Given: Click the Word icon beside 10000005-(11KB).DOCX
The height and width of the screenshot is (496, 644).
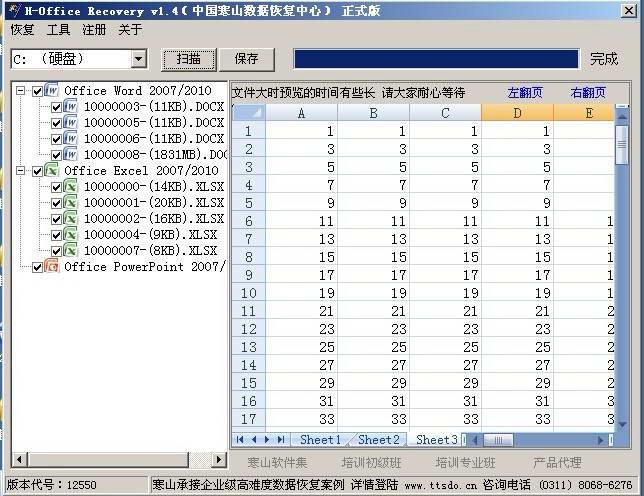Looking at the screenshot, I should click(71, 122).
